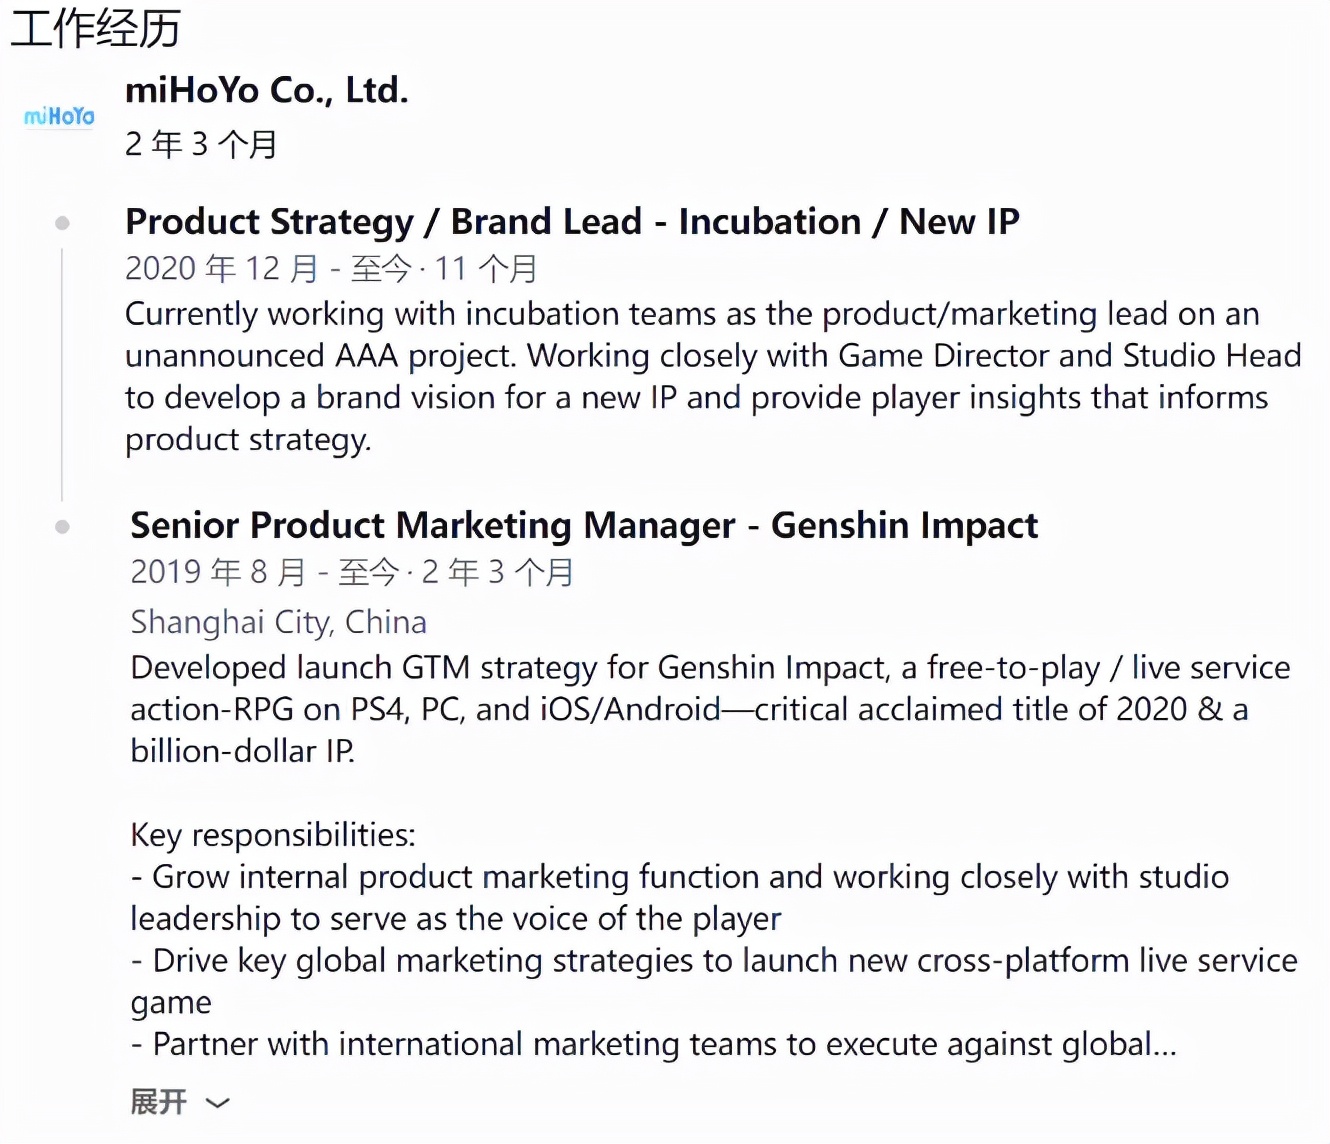Click the Grow internal product marketing bullet
Image resolution: width=1330 pixels, height=1144 pixels.
click(x=680, y=898)
